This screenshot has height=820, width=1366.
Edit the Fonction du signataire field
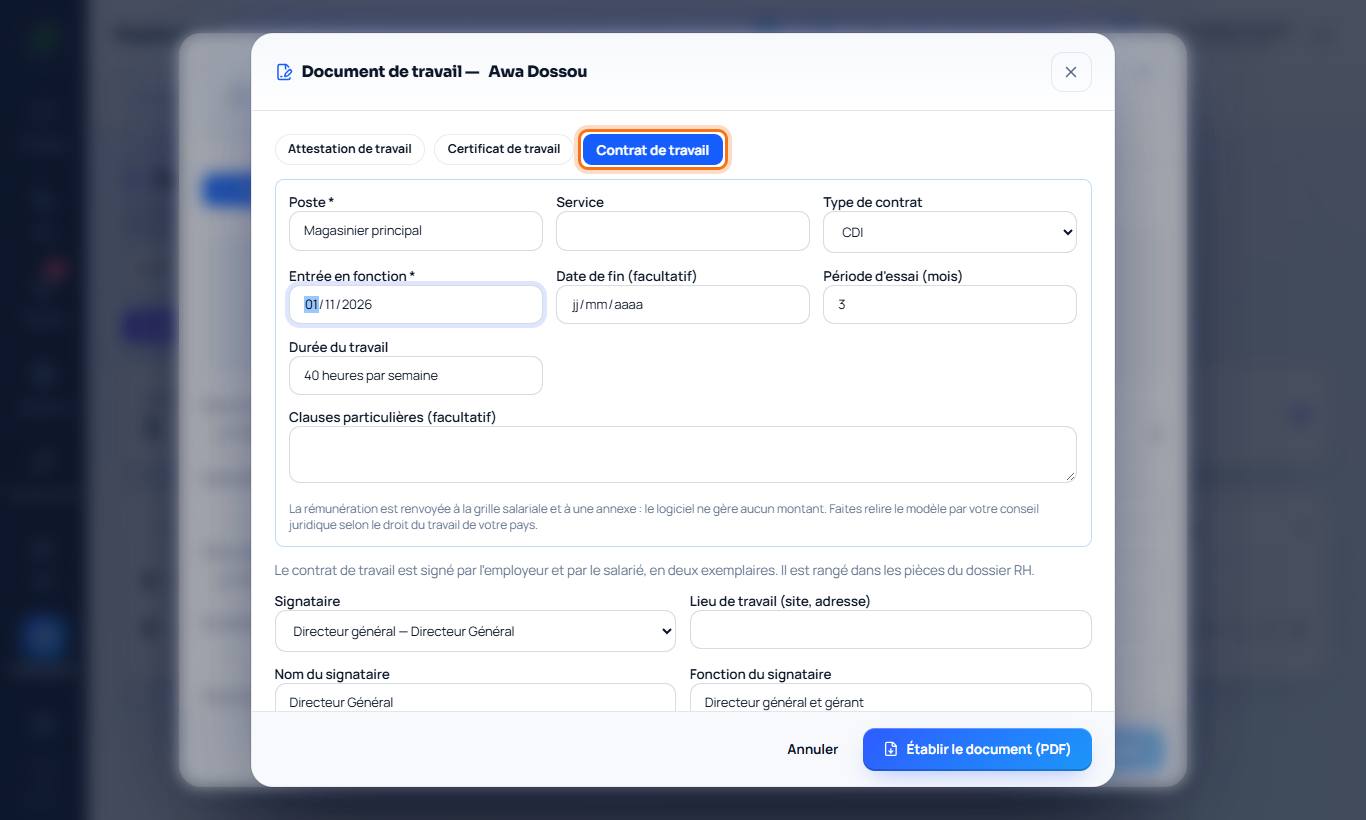click(891, 698)
